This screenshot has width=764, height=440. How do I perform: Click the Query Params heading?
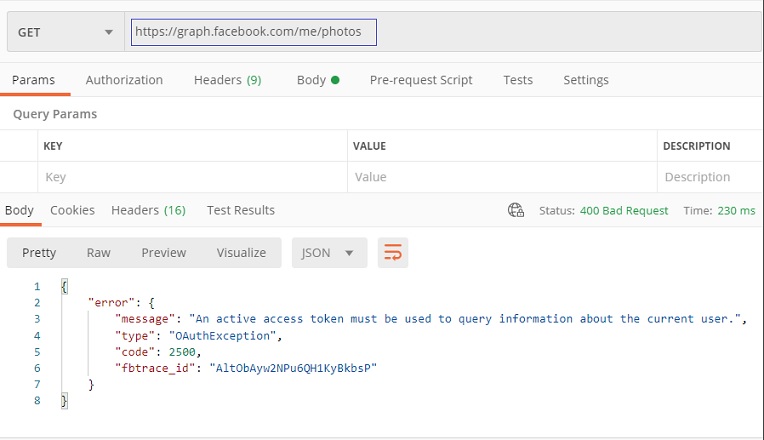tap(55, 114)
